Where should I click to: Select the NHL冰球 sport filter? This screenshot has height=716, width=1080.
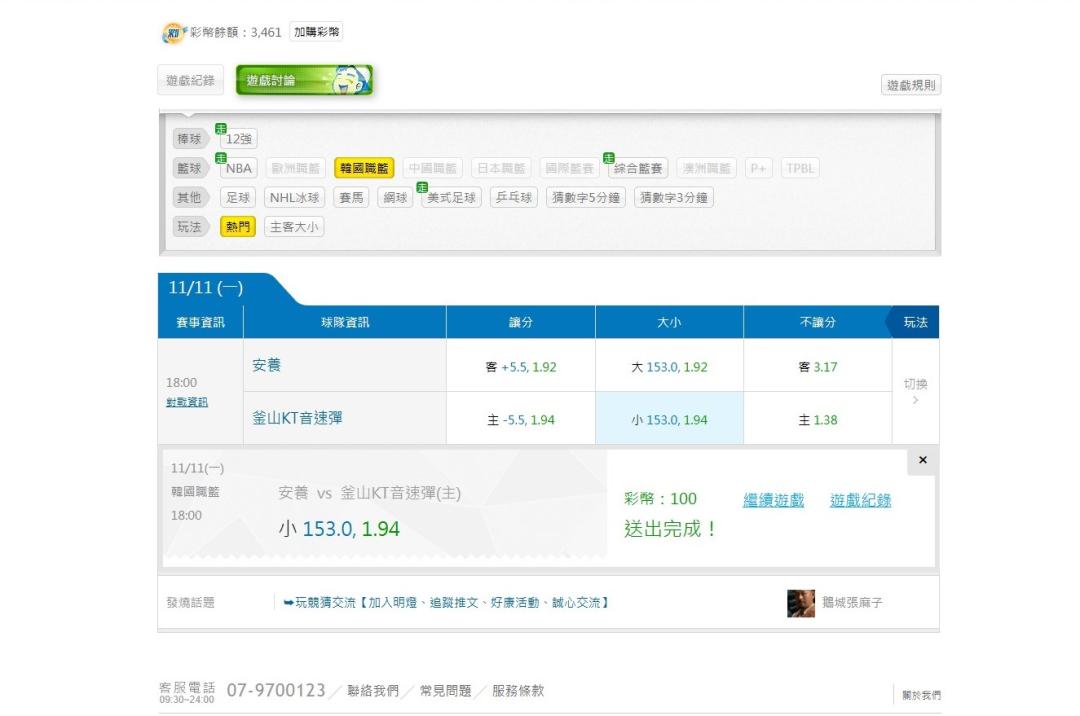point(294,198)
